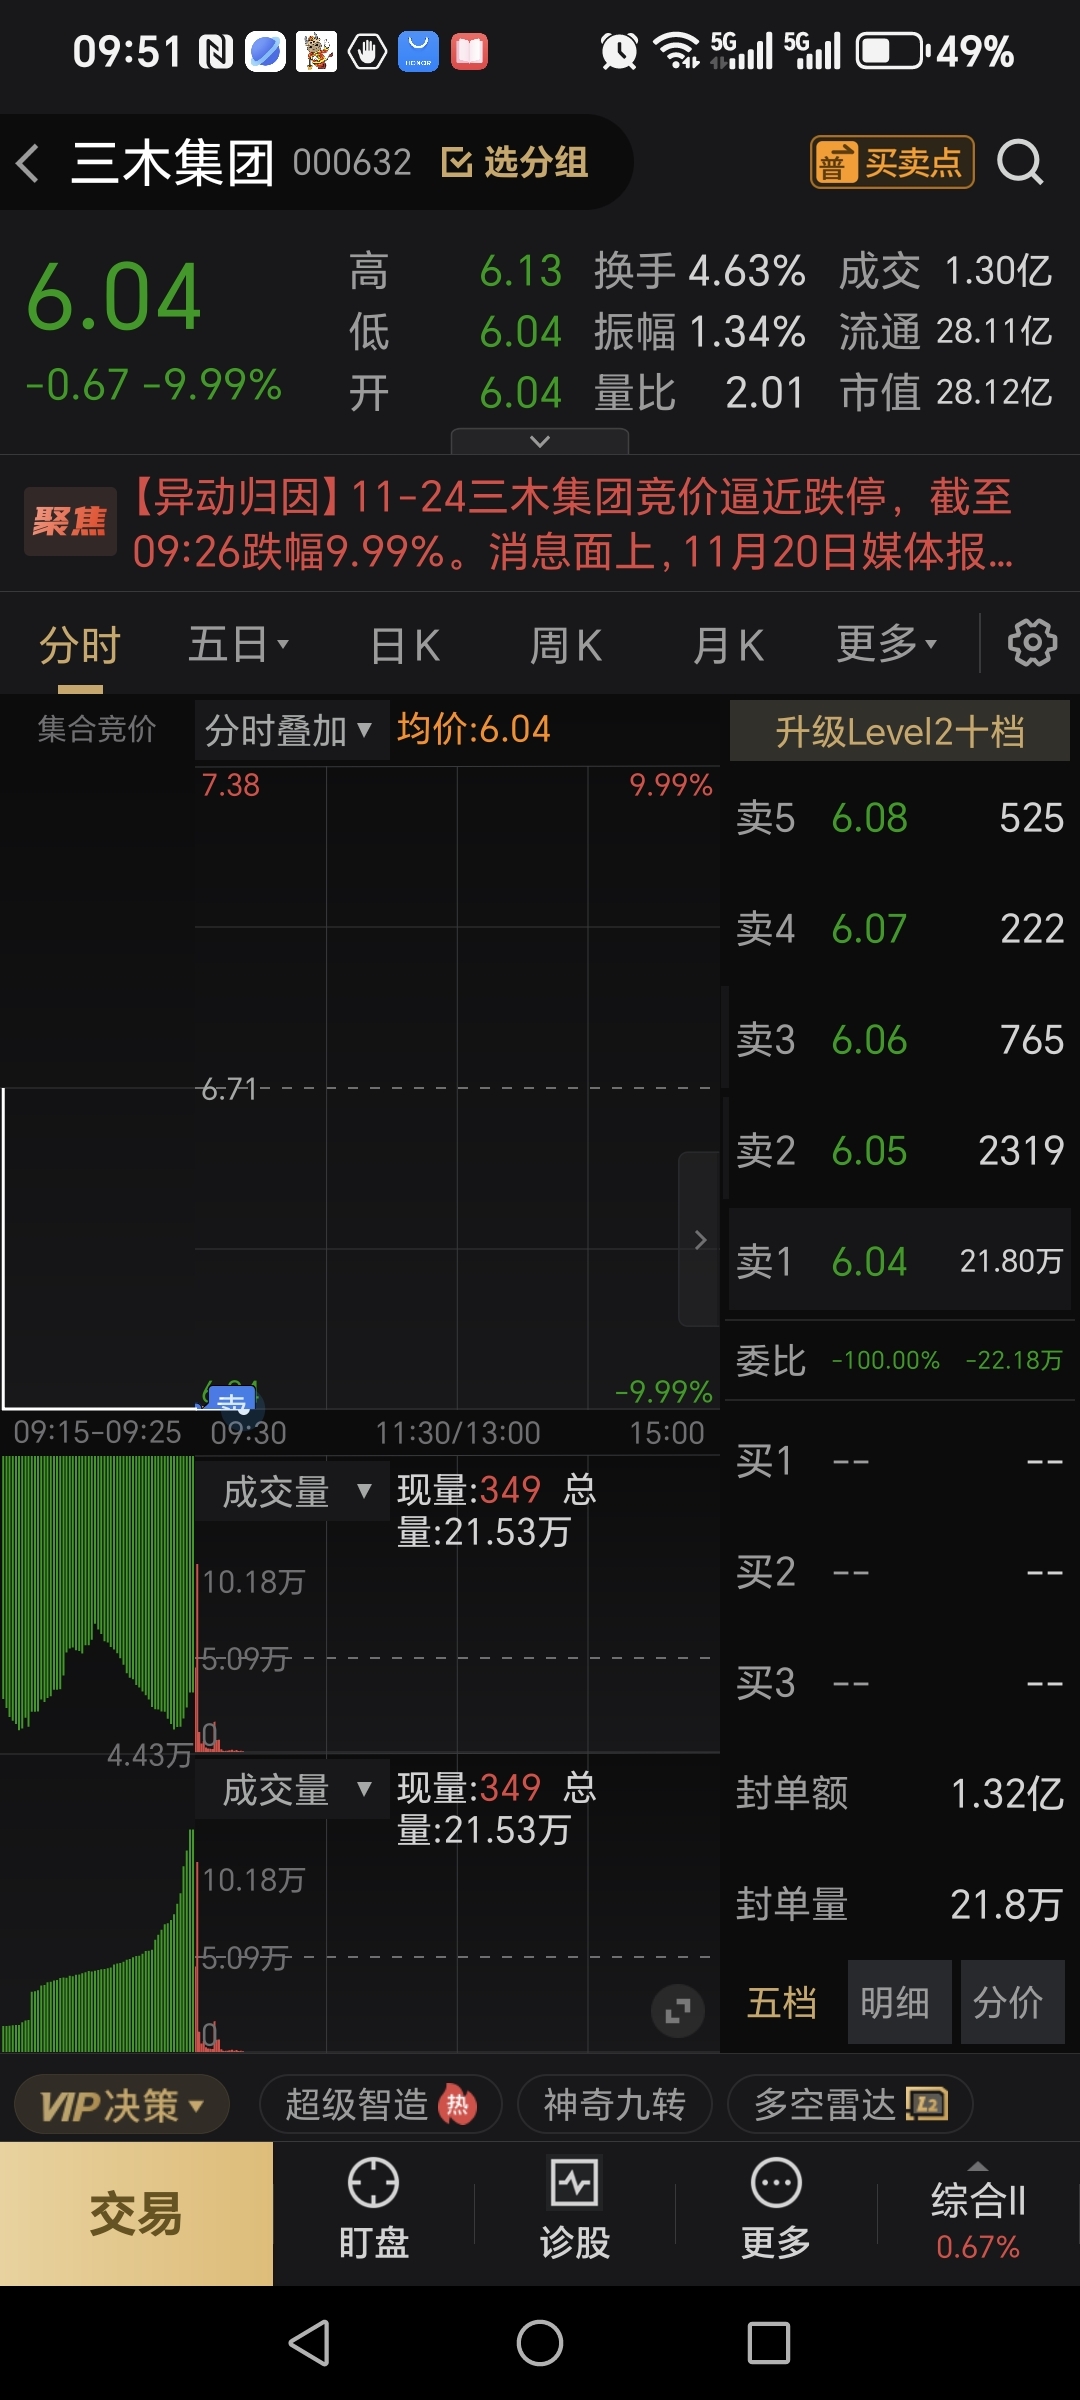Tap Android home navigation button

[540, 2342]
